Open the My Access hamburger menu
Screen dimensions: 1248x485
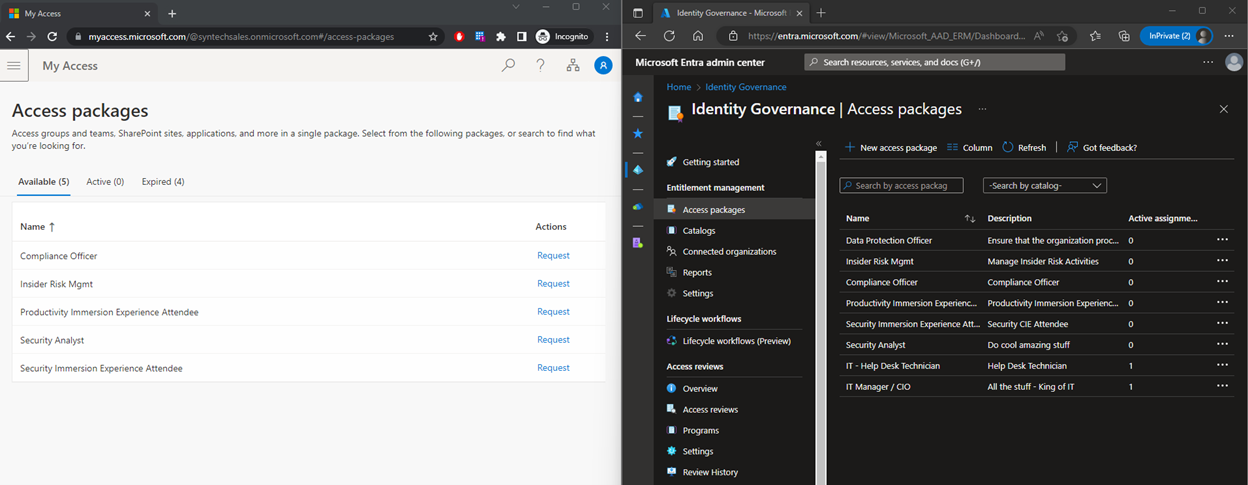14,65
